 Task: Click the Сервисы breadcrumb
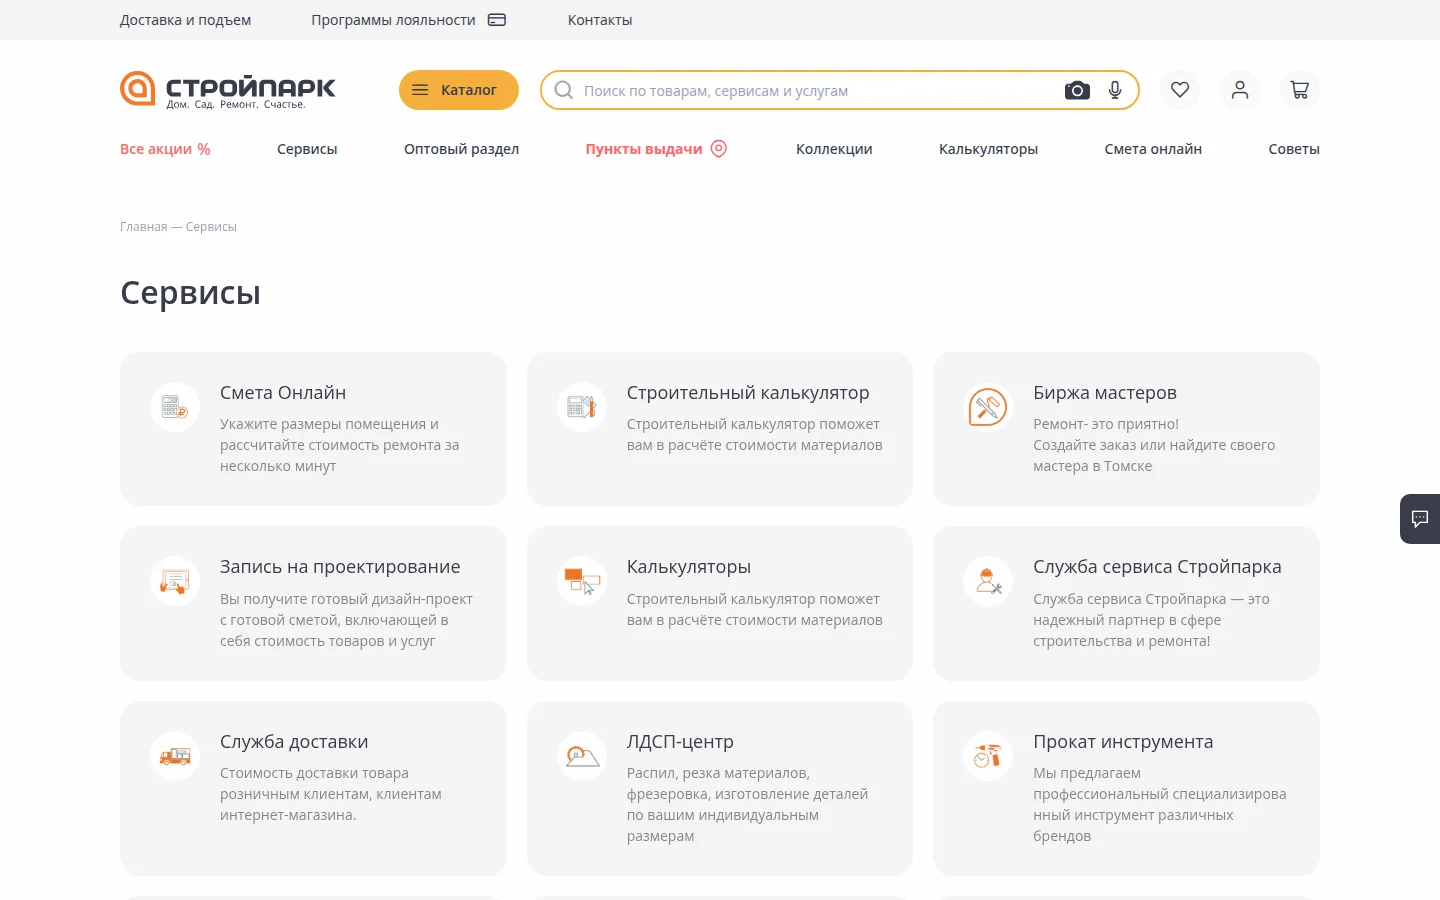click(211, 227)
